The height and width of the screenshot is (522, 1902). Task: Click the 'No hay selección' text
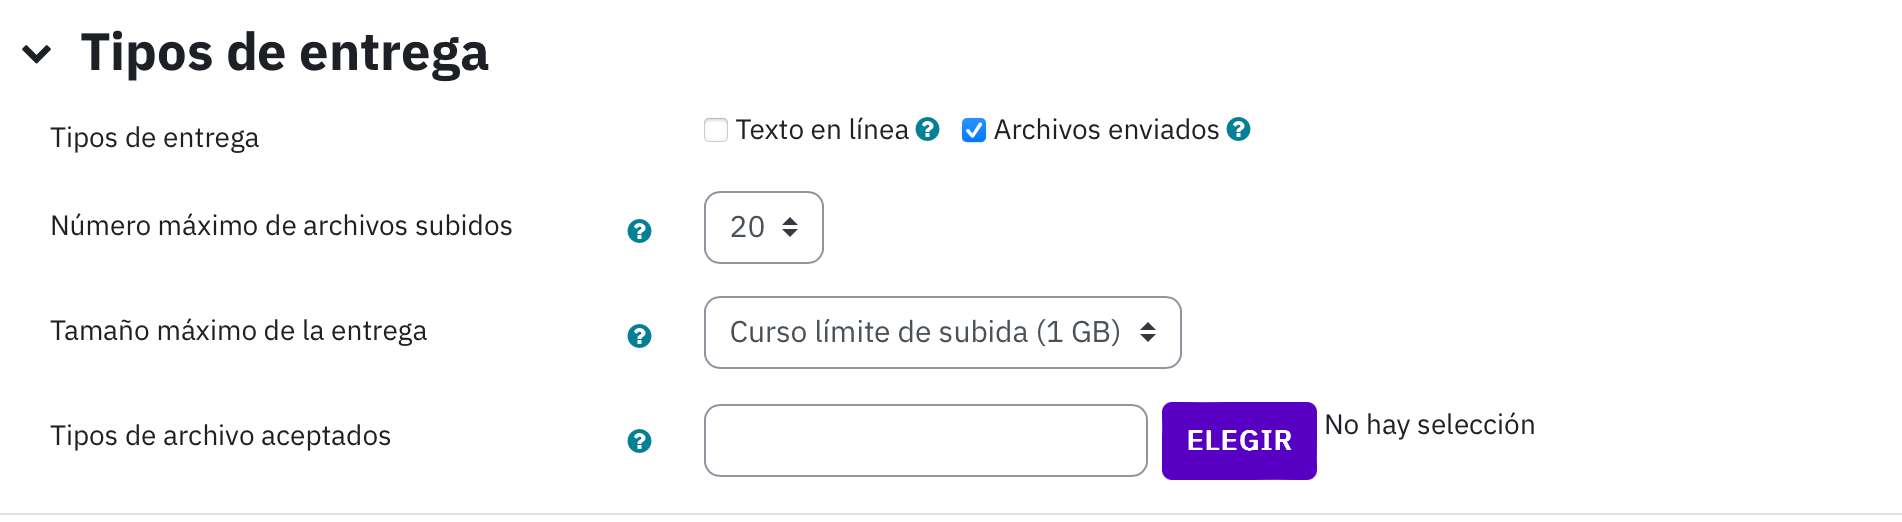(x=1429, y=425)
